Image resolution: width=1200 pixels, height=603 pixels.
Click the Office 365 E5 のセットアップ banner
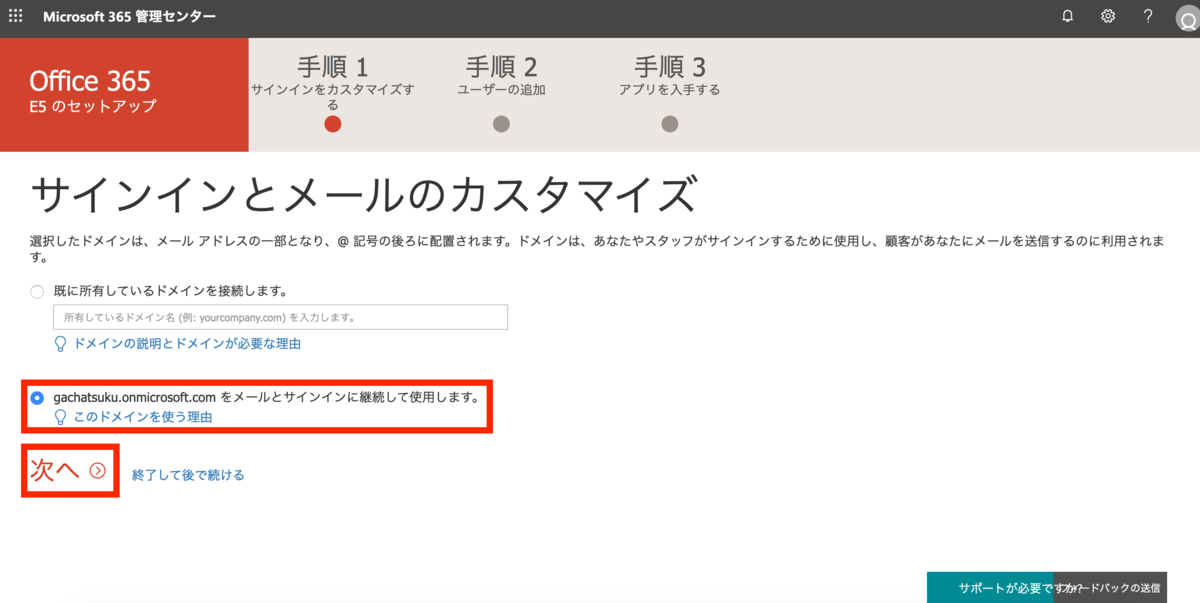pos(124,95)
